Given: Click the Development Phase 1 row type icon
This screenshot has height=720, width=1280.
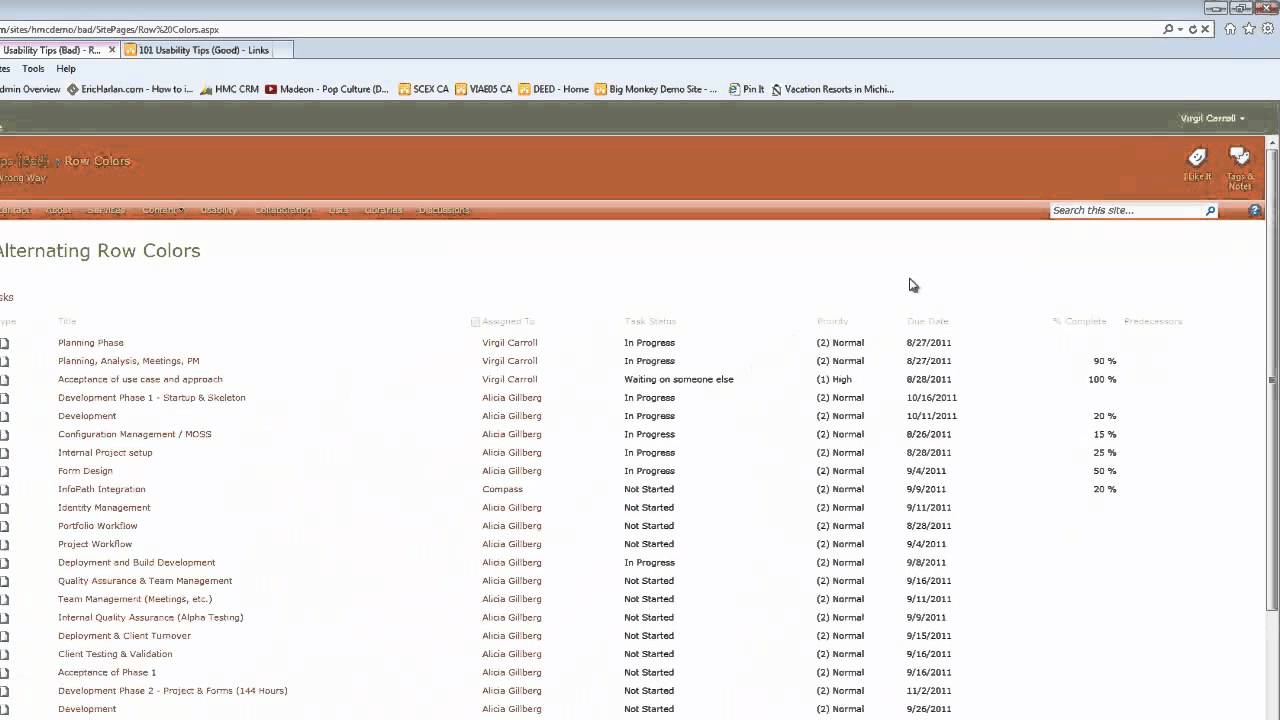Looking at the screenshot, I should coord(4,398).
